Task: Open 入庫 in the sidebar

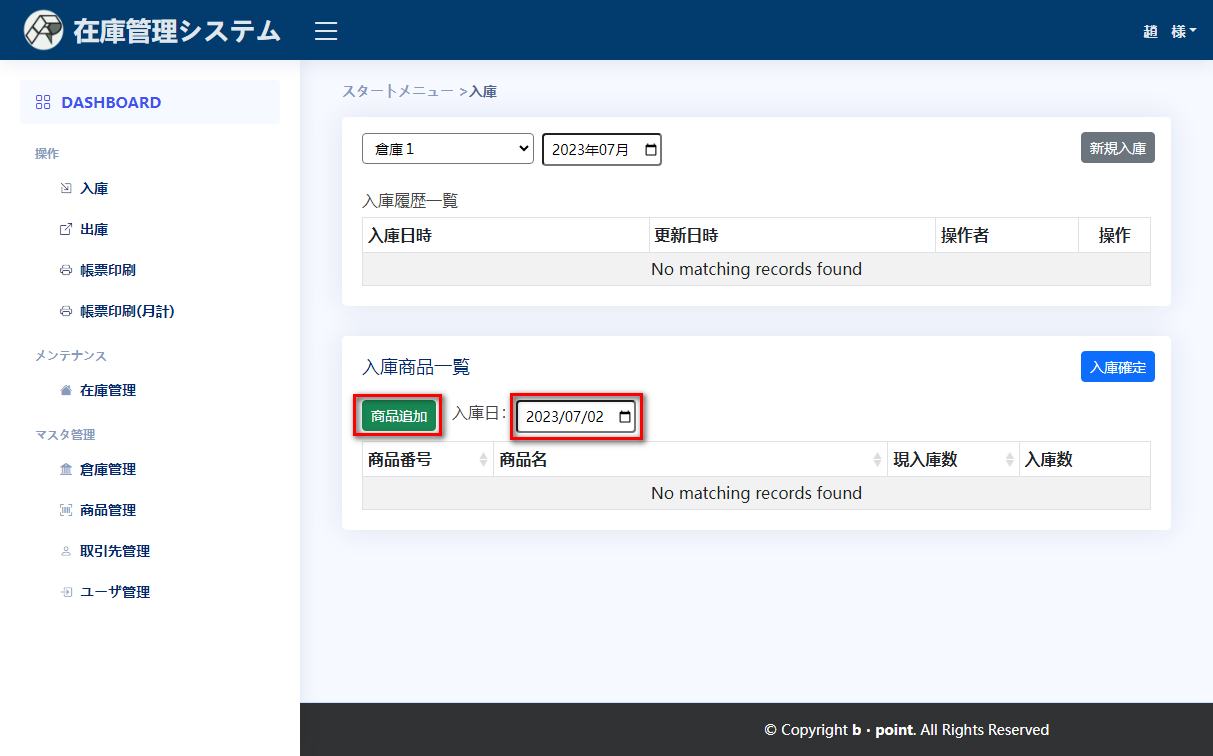Action: point(94,188)
